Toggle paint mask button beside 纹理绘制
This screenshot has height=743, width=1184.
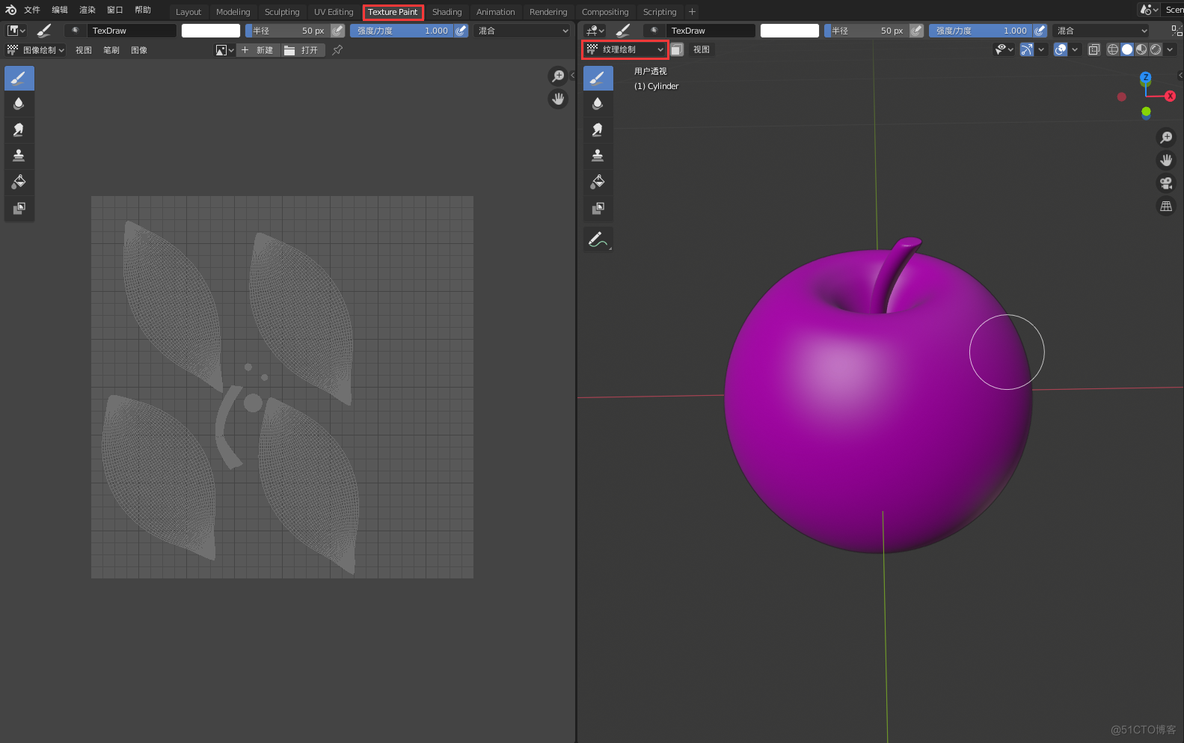coord(677,49)
